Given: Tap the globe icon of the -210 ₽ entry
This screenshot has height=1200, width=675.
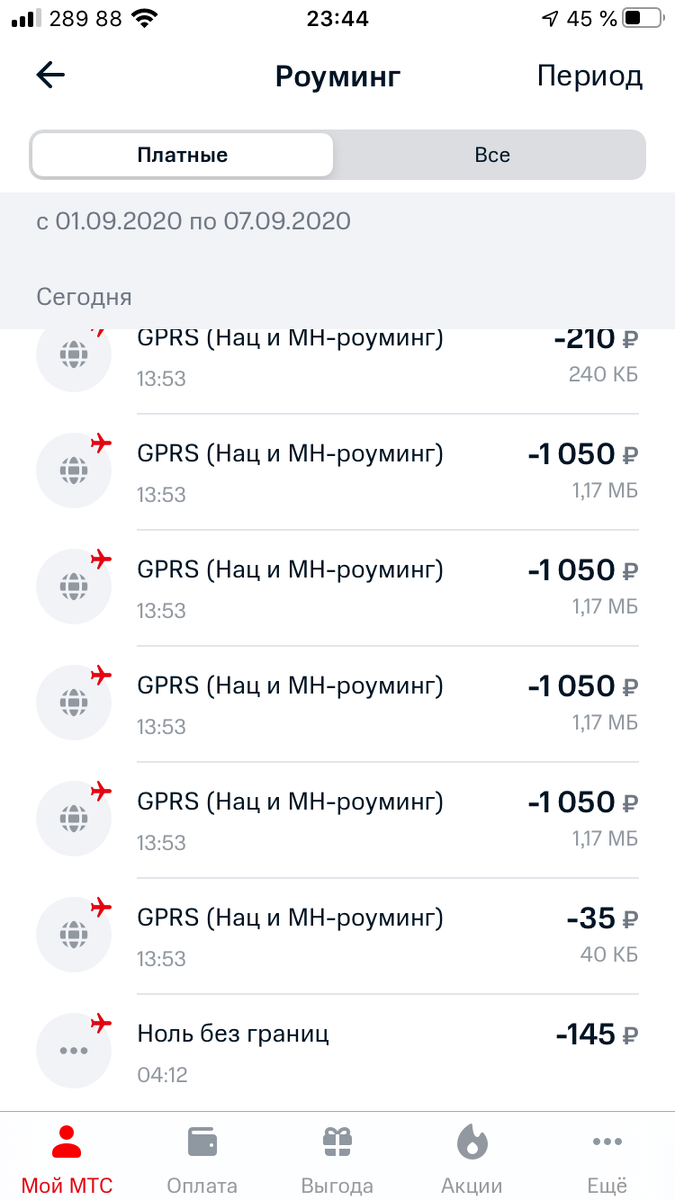Looking at the screenshot, I should click(x=74, y=355).
